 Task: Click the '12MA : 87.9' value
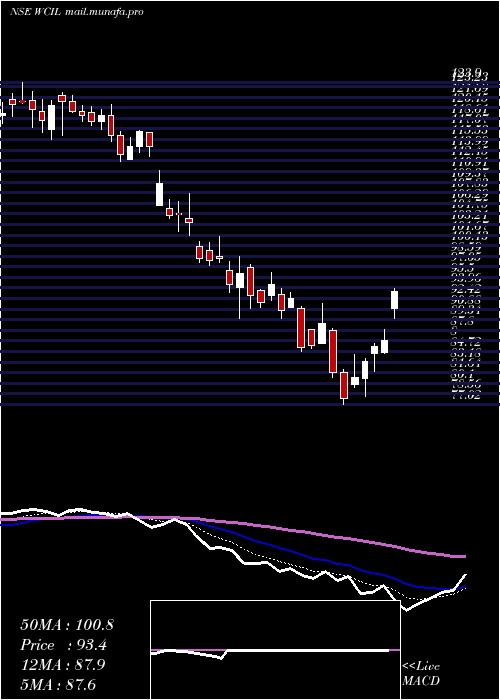pos(63,665)
